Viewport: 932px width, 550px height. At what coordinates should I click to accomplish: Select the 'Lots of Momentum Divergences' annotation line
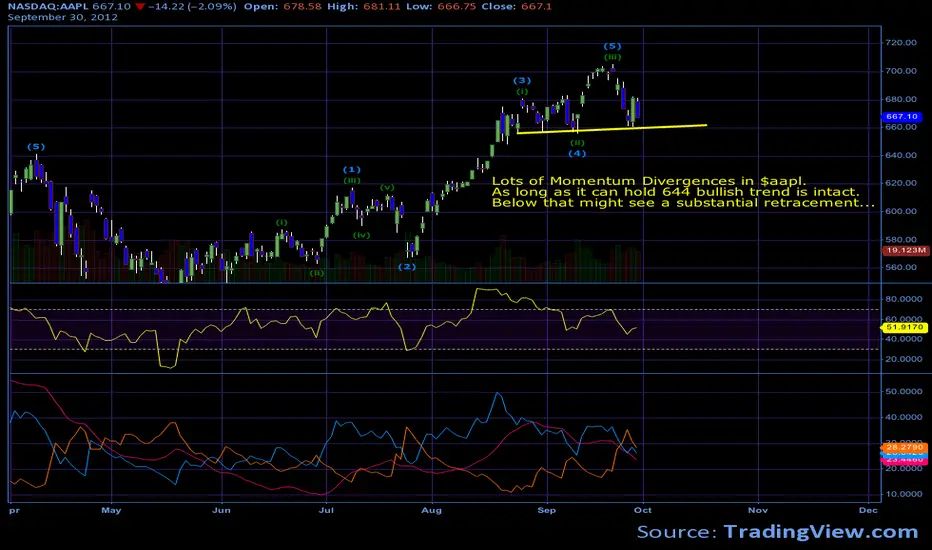(x=649, y=181)
